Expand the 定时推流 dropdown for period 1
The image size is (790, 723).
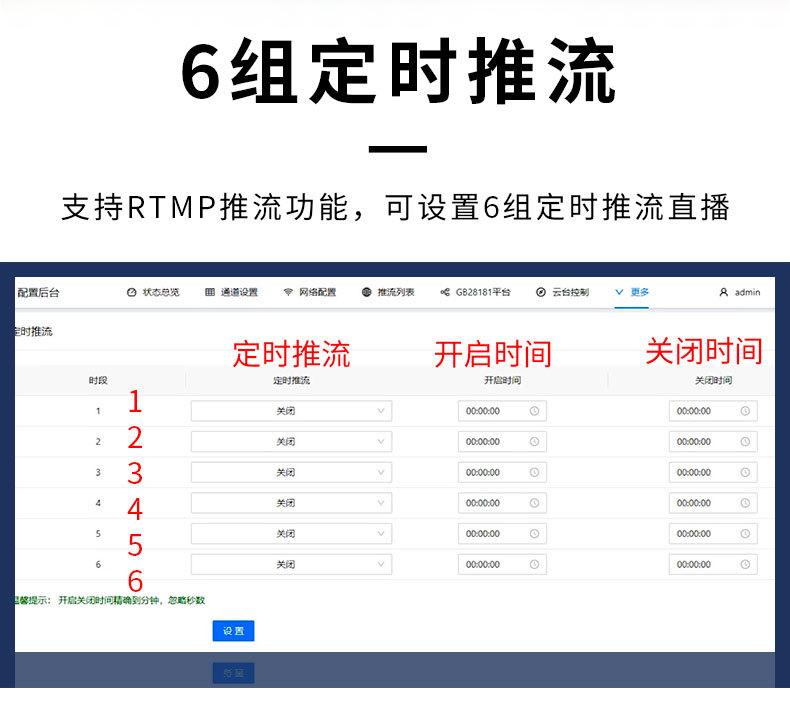point(291,411)
